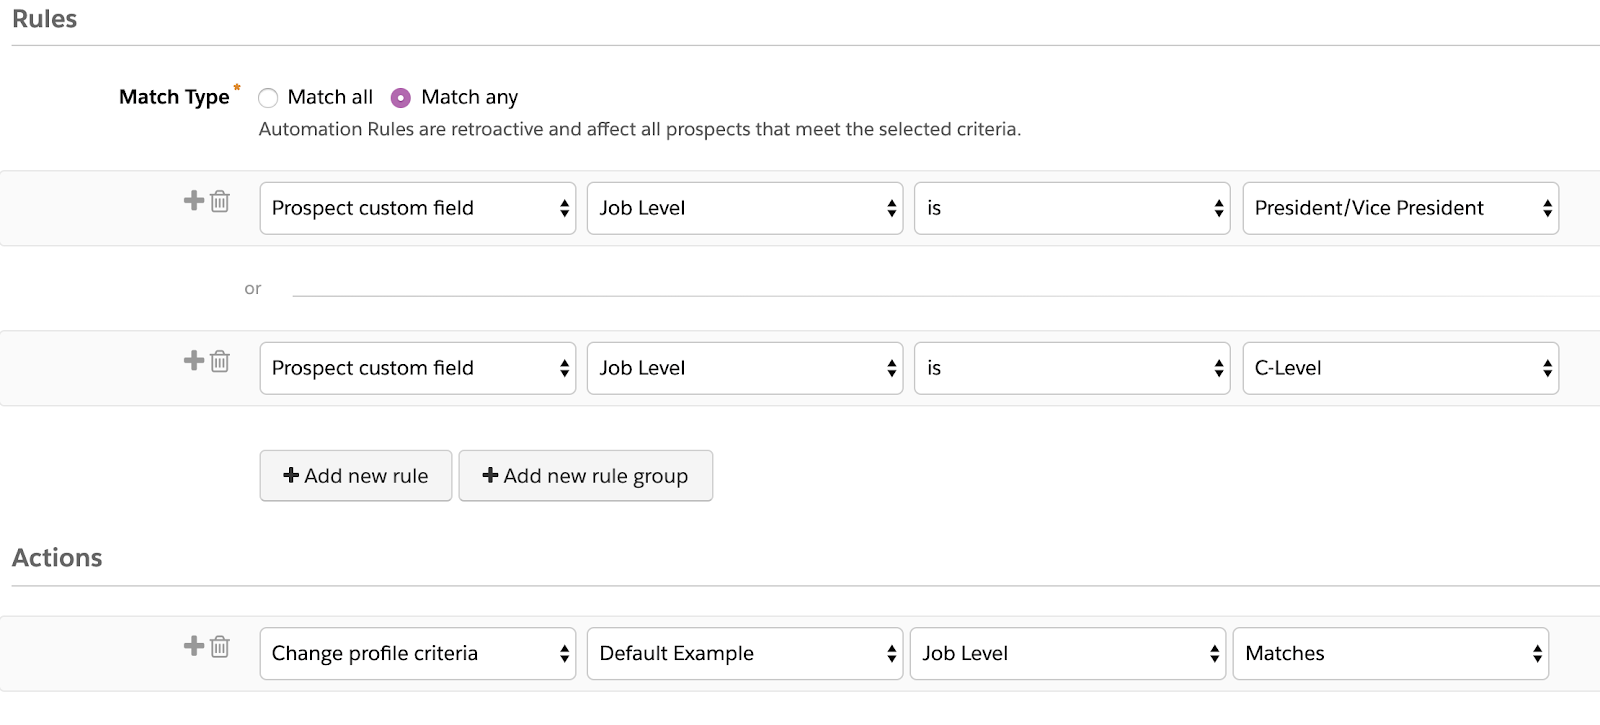Open second rule's 'is' operator dropdown

tap(1071, 368)
